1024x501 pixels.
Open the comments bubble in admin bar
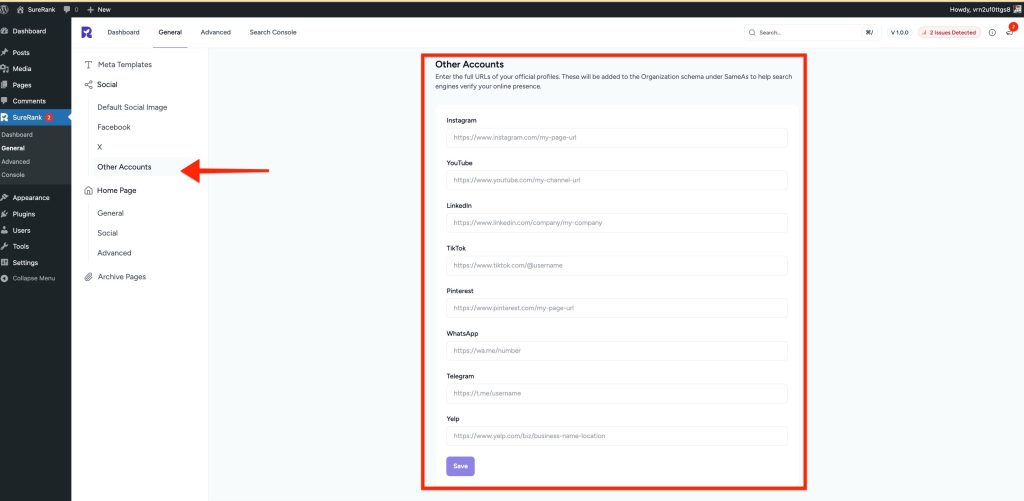coord(71,10)
